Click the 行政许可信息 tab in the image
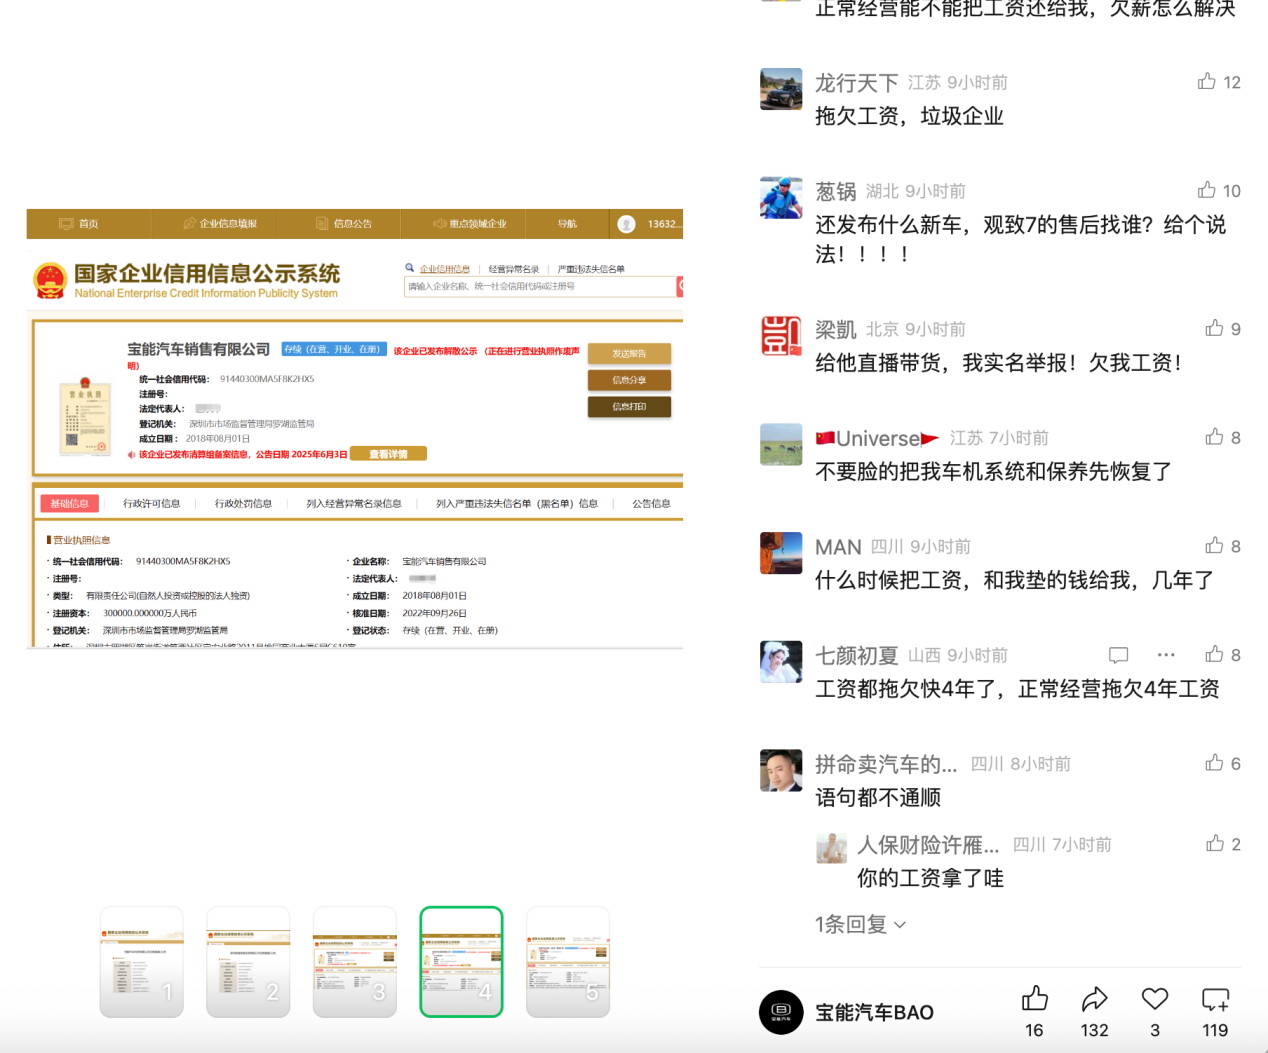The image size is (1268, 1053). 152,504
